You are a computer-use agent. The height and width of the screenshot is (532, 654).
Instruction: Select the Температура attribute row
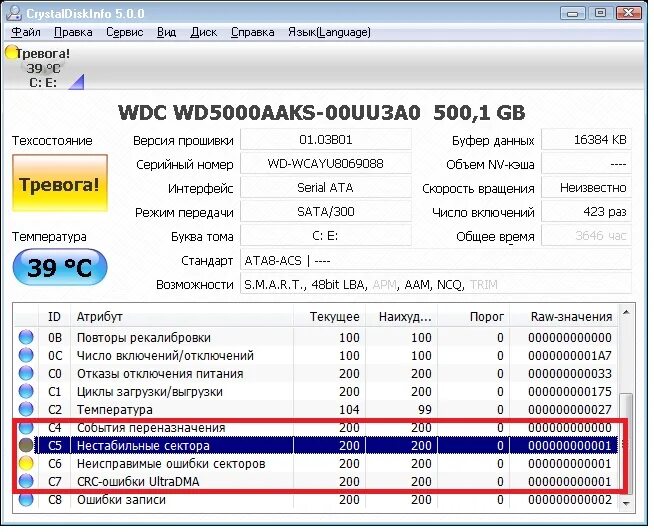tap(316, 409)
